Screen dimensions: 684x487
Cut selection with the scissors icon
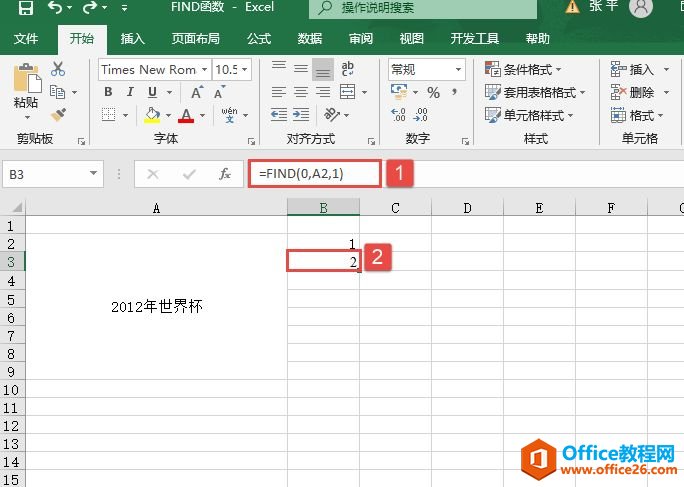58,69
